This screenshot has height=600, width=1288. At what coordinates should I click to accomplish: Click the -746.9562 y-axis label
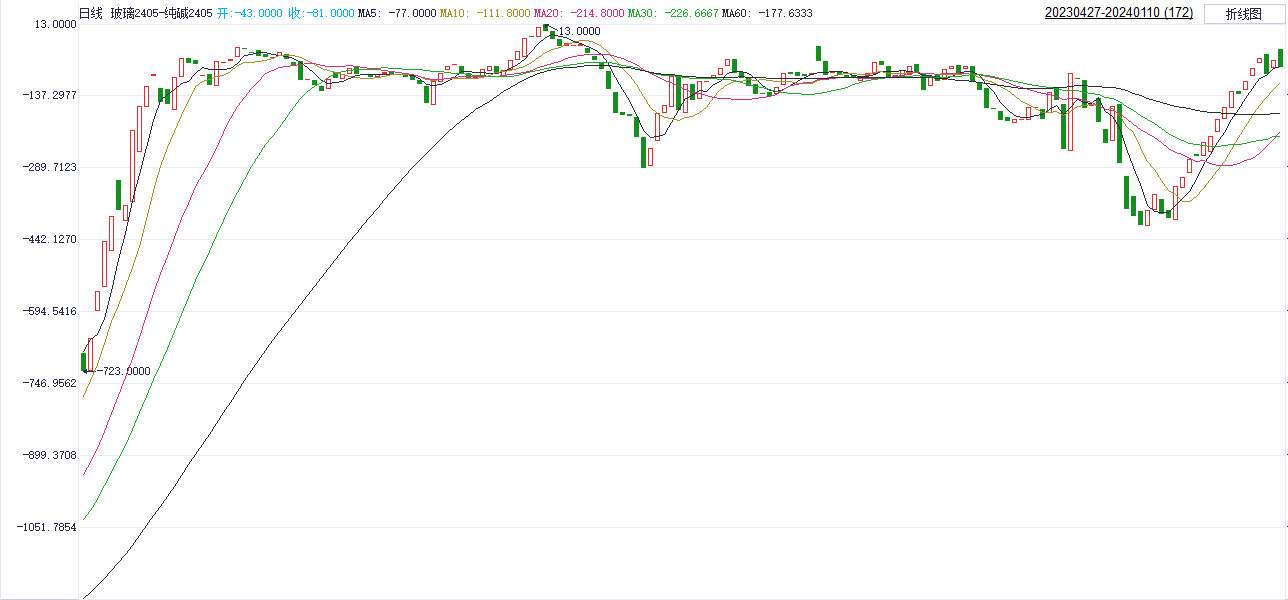[x=48, y=383]
